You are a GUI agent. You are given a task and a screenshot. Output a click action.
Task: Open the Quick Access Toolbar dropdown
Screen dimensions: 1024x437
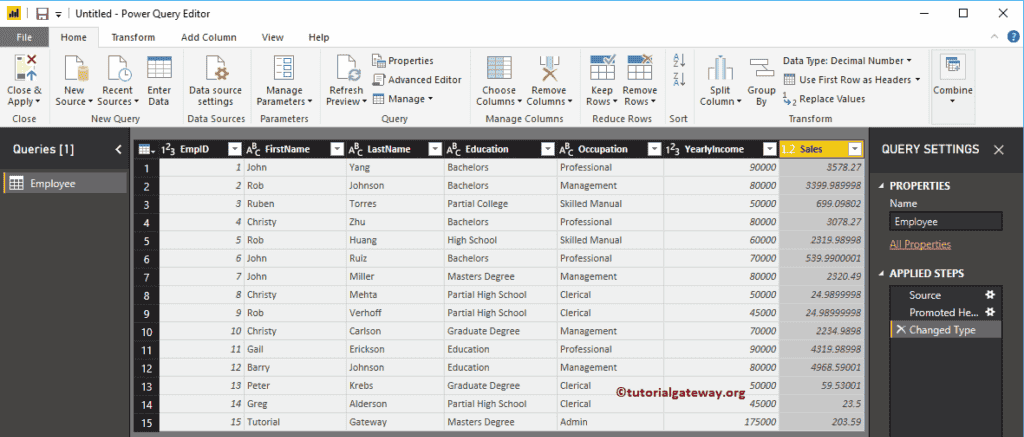tap(59, 14)
